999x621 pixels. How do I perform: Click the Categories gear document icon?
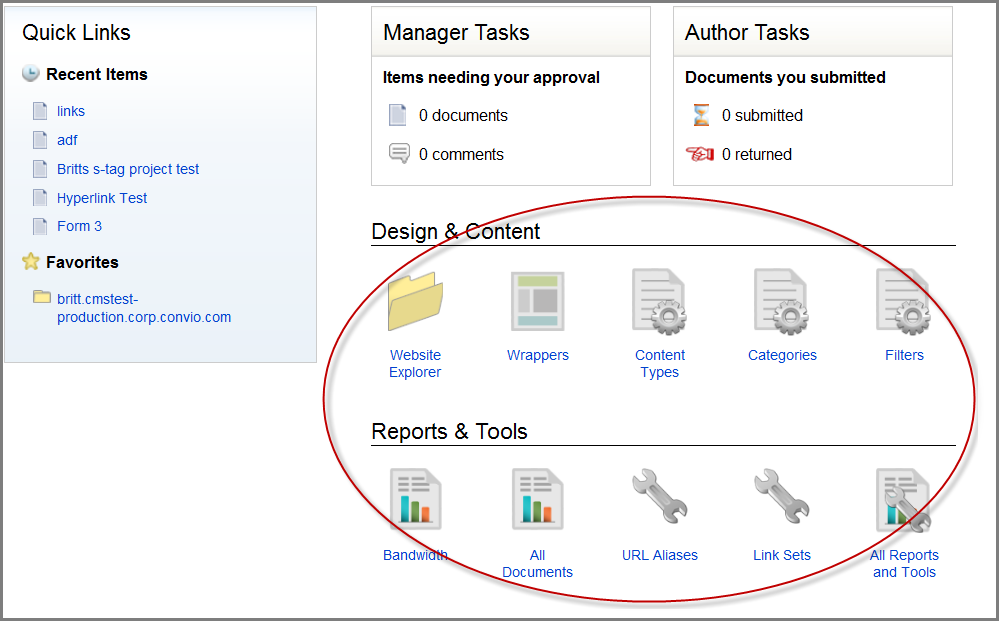point(782,301)
